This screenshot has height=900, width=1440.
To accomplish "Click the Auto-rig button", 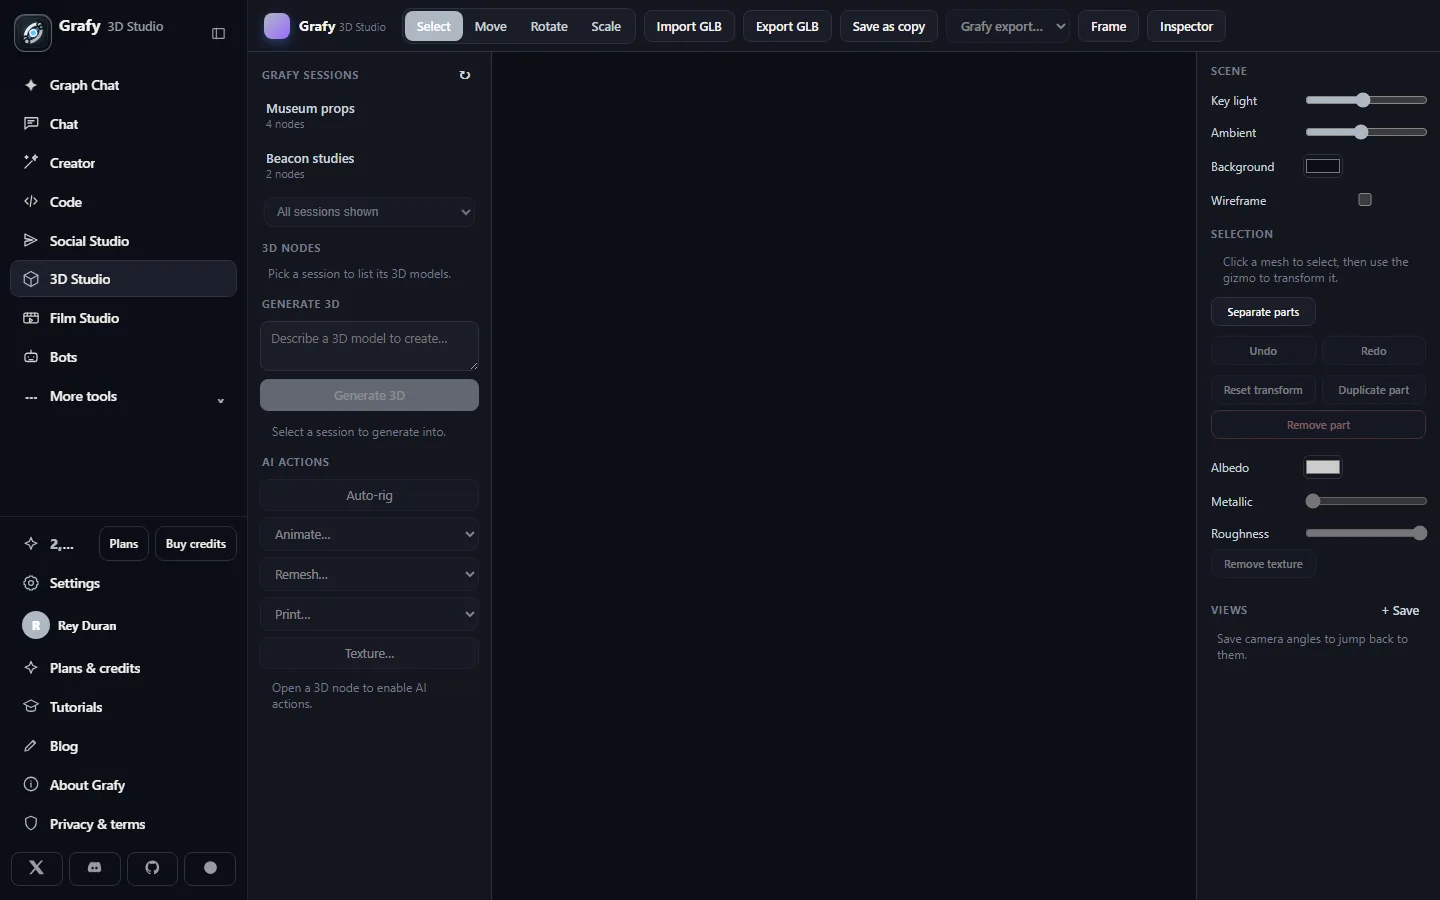I will (x=370, y=495).
